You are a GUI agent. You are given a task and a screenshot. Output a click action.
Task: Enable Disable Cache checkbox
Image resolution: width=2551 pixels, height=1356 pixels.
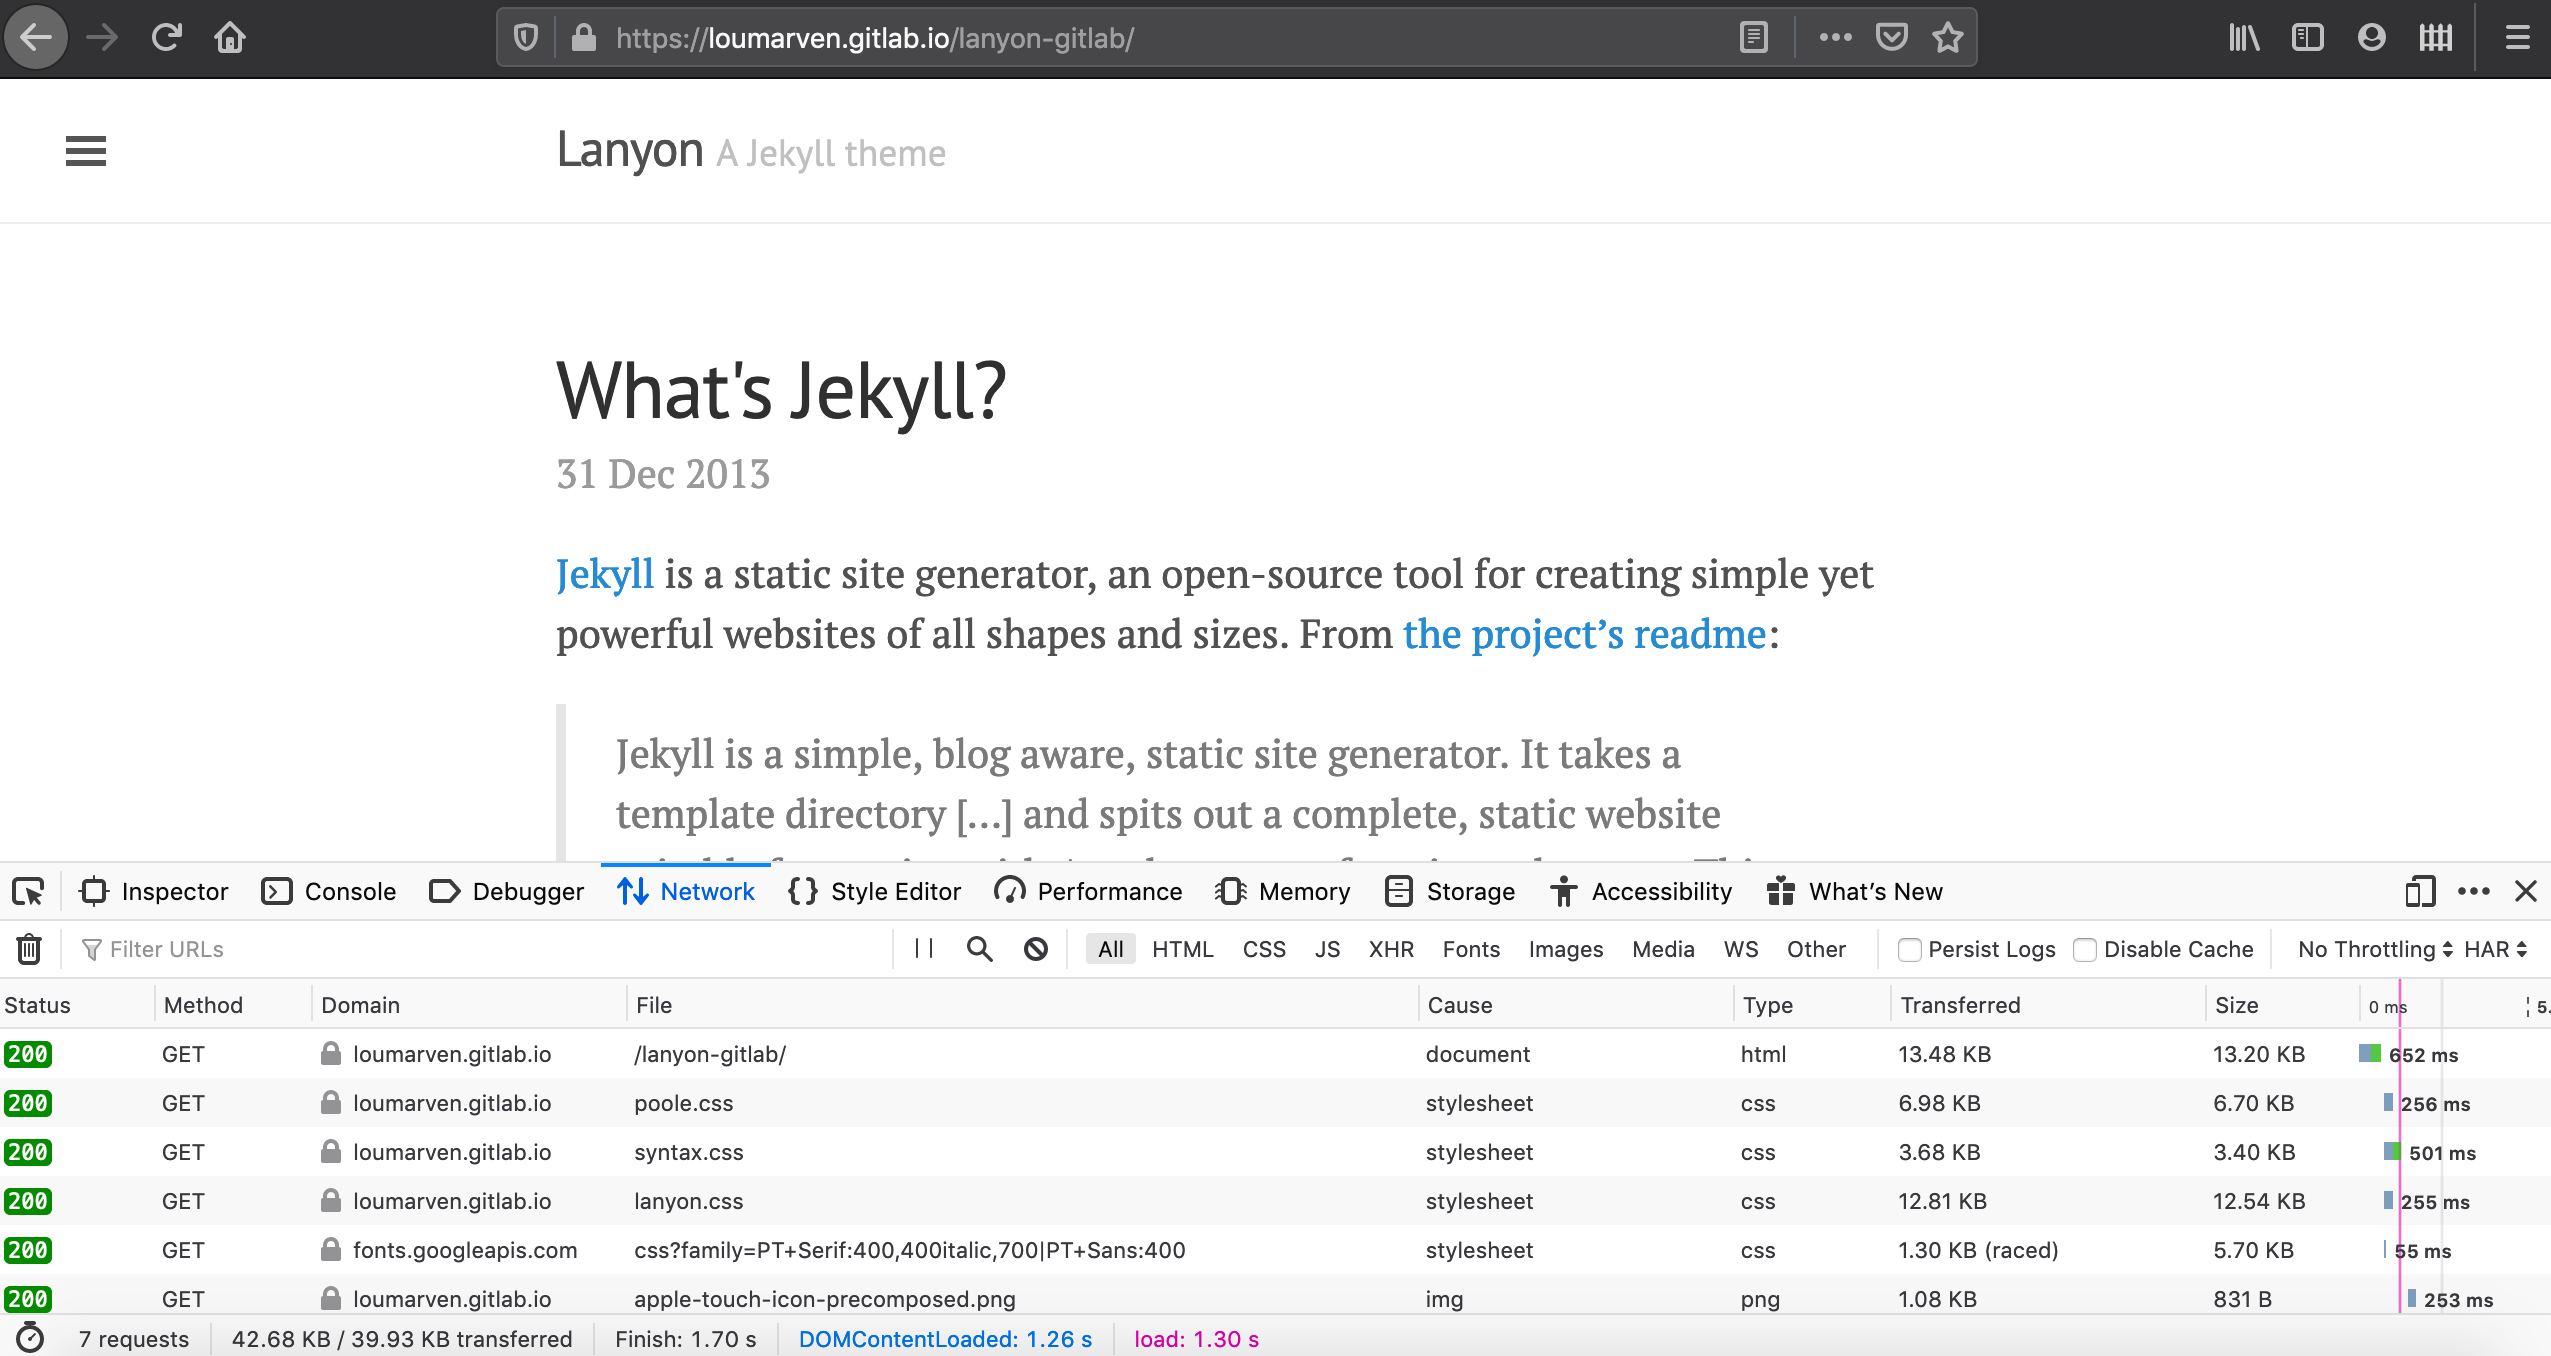pos(2085,949)
